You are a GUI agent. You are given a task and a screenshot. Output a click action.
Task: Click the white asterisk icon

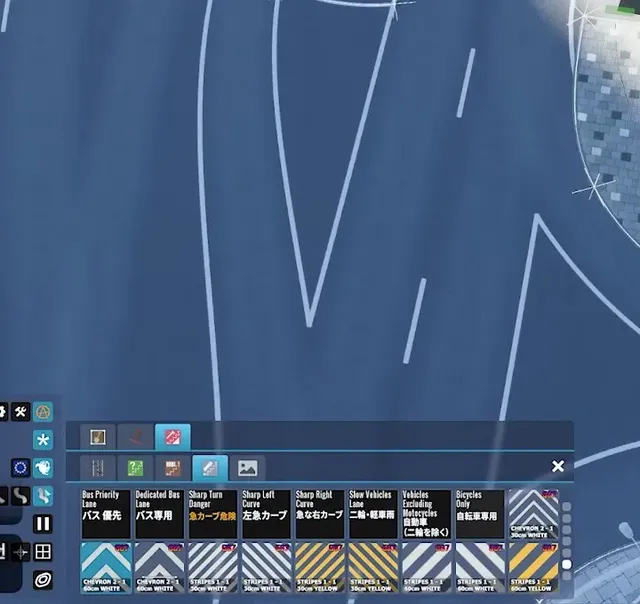point(43,440)
